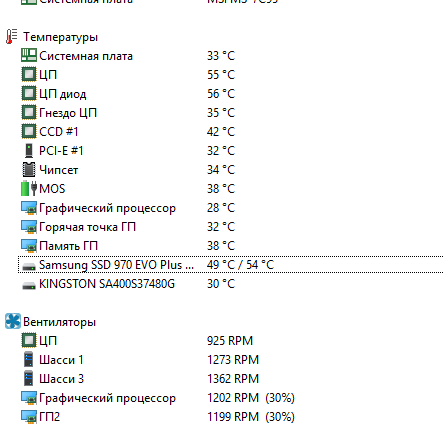Click the blue fan icon beside Вентиляторы
443x444 pixels.
click(13, 321)
